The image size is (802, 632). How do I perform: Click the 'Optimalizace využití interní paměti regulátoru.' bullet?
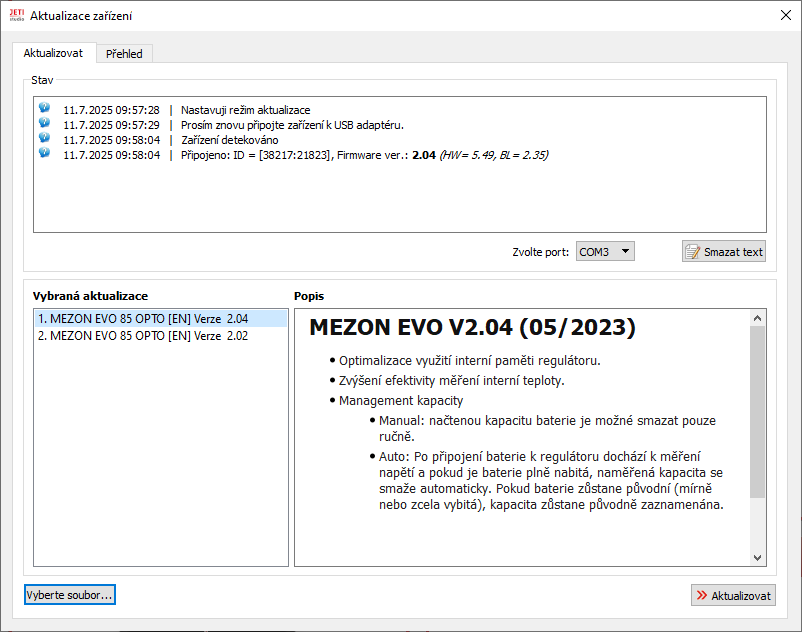pos(469,360)
